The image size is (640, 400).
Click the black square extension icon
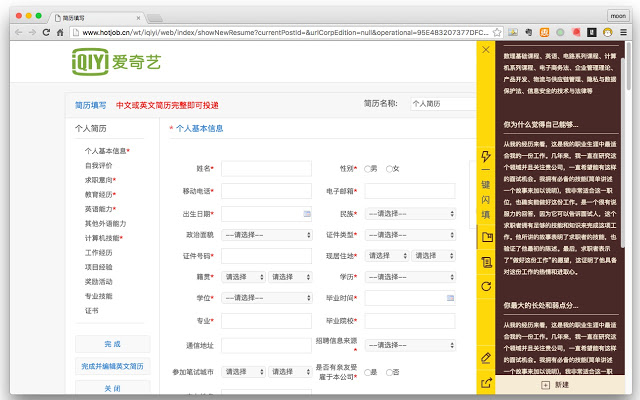click(x=592, y=32)
